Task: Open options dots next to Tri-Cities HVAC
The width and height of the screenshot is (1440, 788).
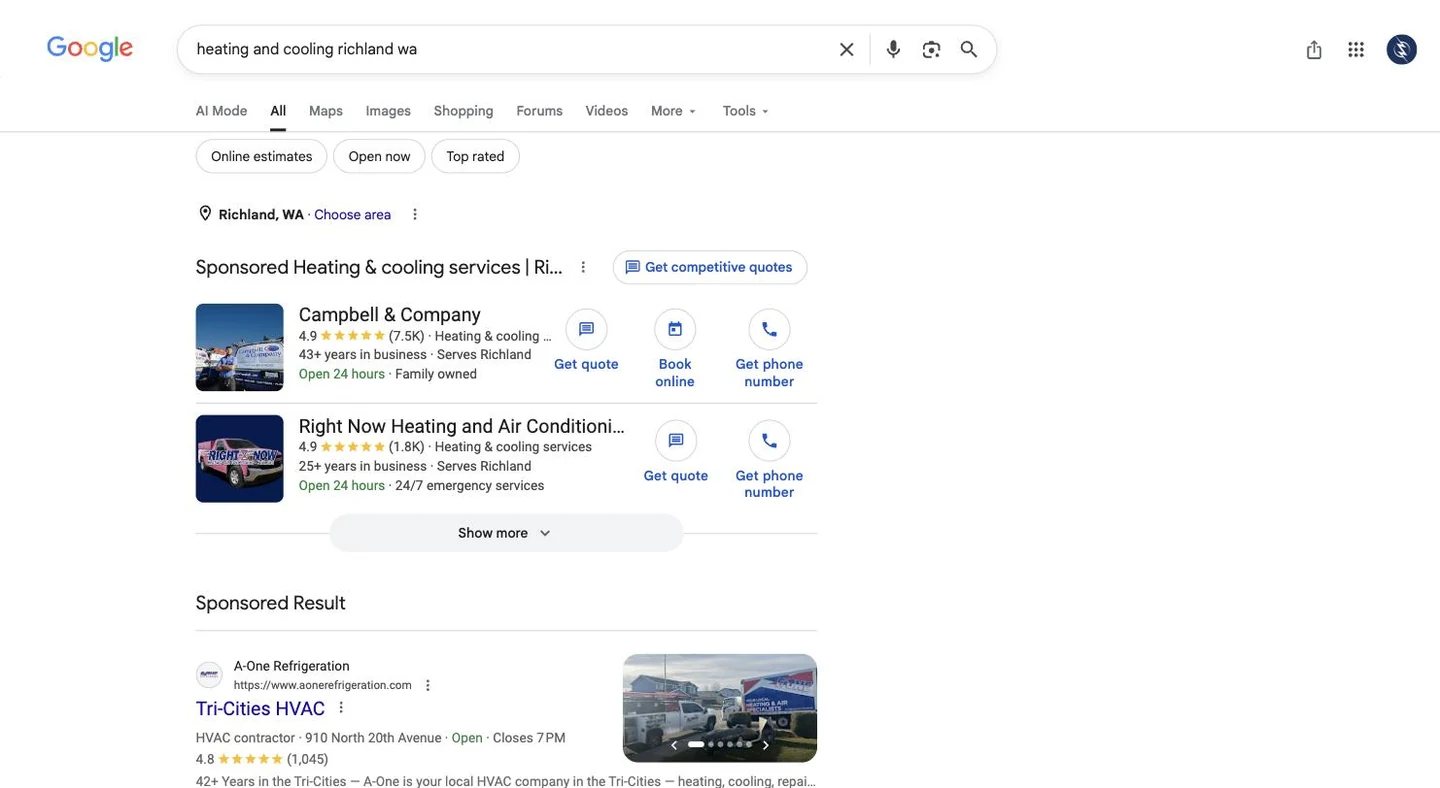Action: point(341,707)
